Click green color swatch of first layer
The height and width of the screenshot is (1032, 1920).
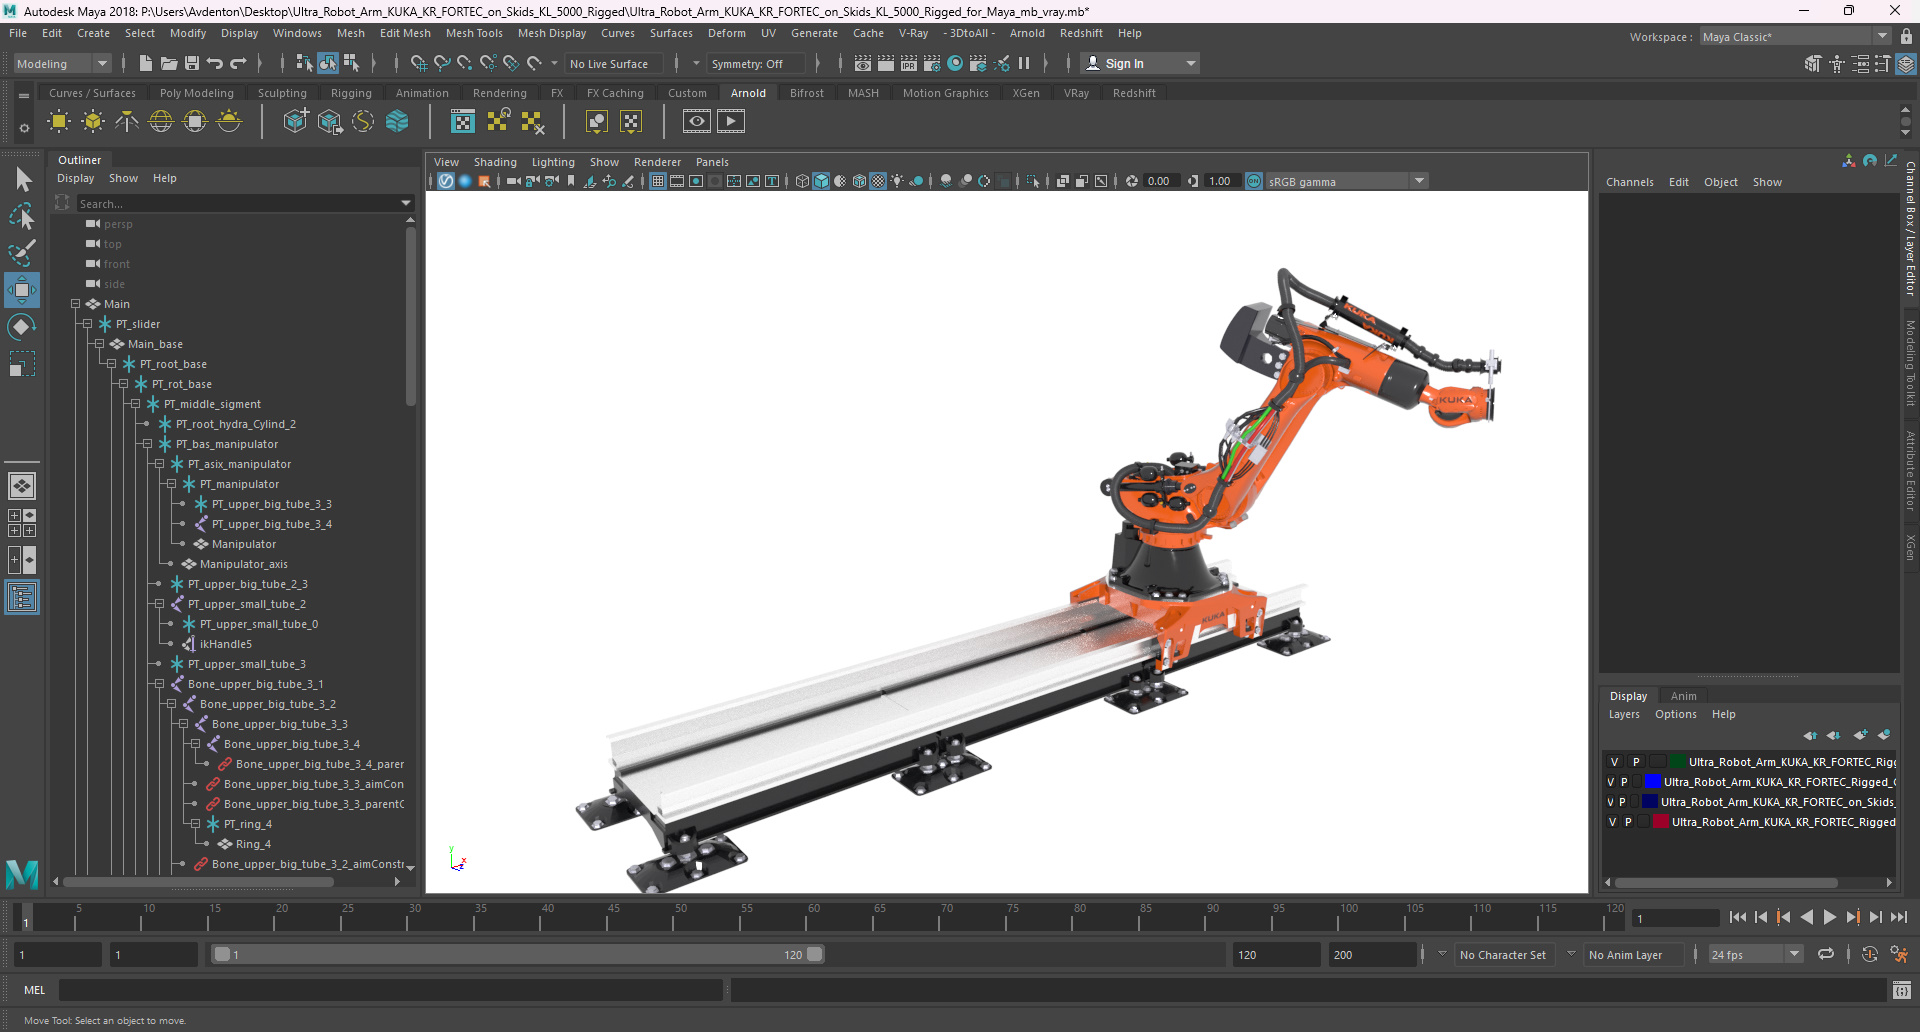coord(1678,762)
